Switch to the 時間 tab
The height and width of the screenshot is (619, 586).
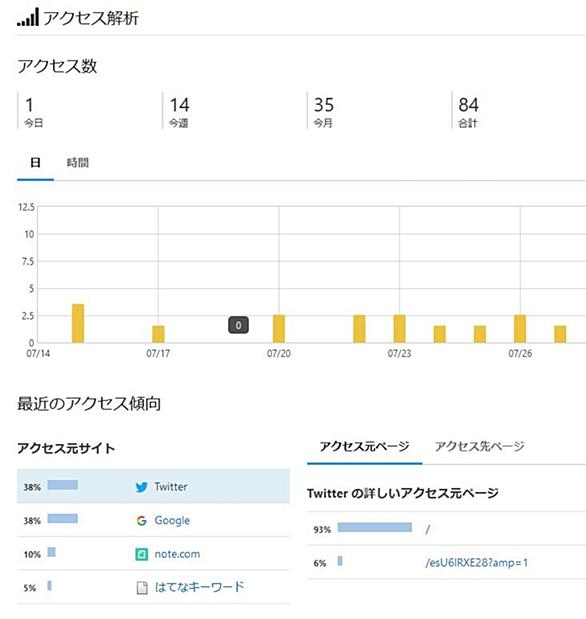point(78,163)
